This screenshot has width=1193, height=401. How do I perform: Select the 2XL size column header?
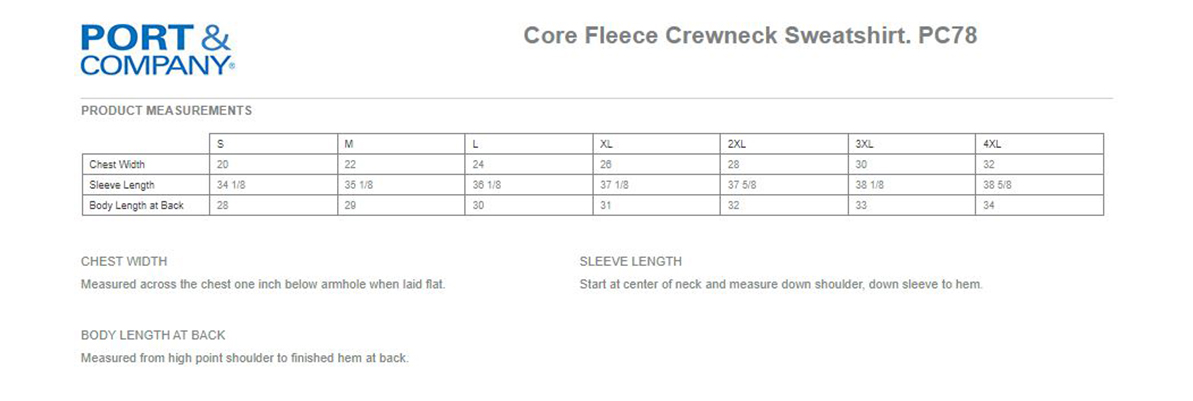click(737, 144)
